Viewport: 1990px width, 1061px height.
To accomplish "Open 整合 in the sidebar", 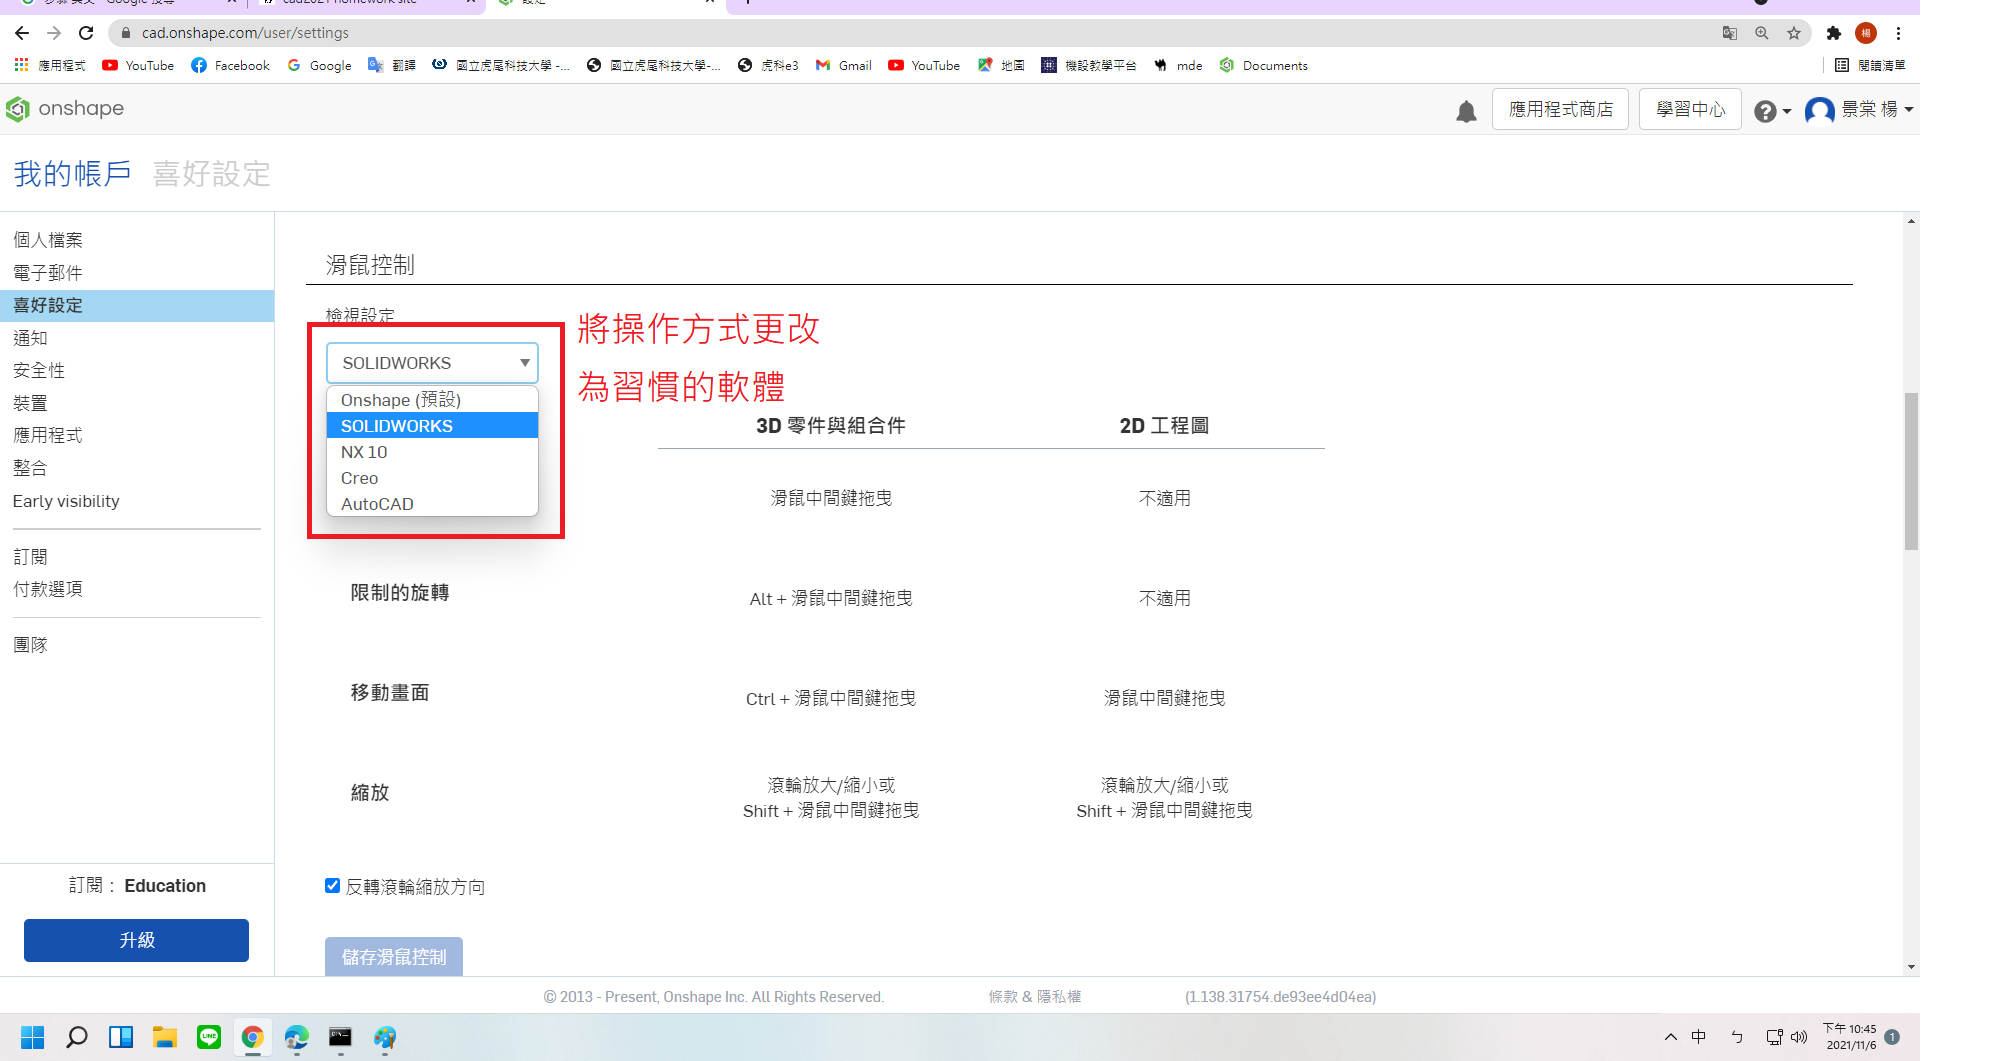I will click(30, 468).
